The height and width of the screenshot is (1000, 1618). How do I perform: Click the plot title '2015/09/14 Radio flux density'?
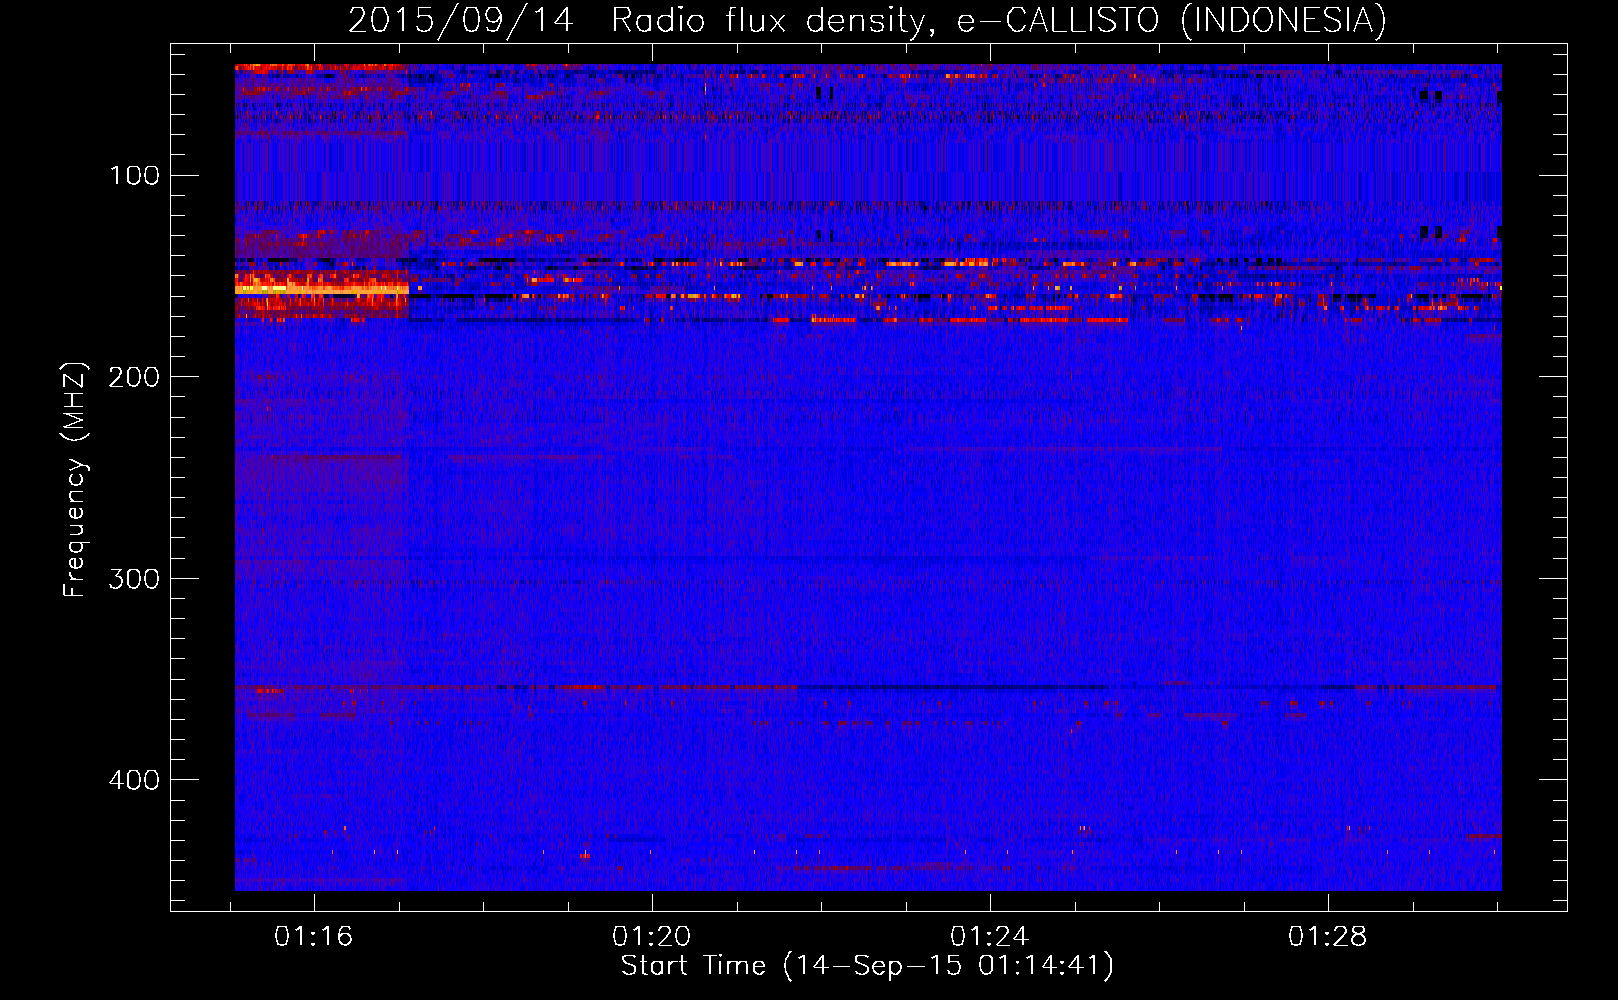coord(868,21)
